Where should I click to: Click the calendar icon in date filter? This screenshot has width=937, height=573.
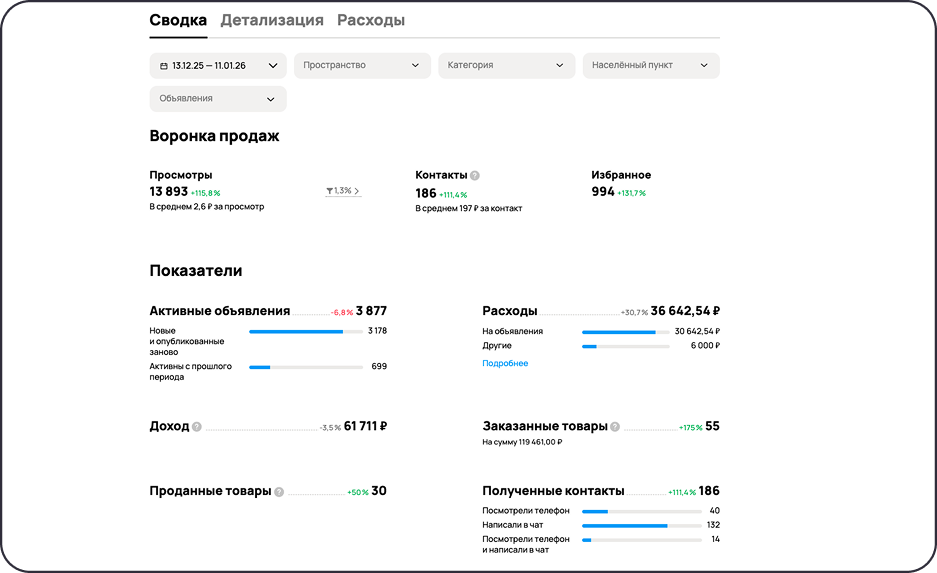(164, 66)
